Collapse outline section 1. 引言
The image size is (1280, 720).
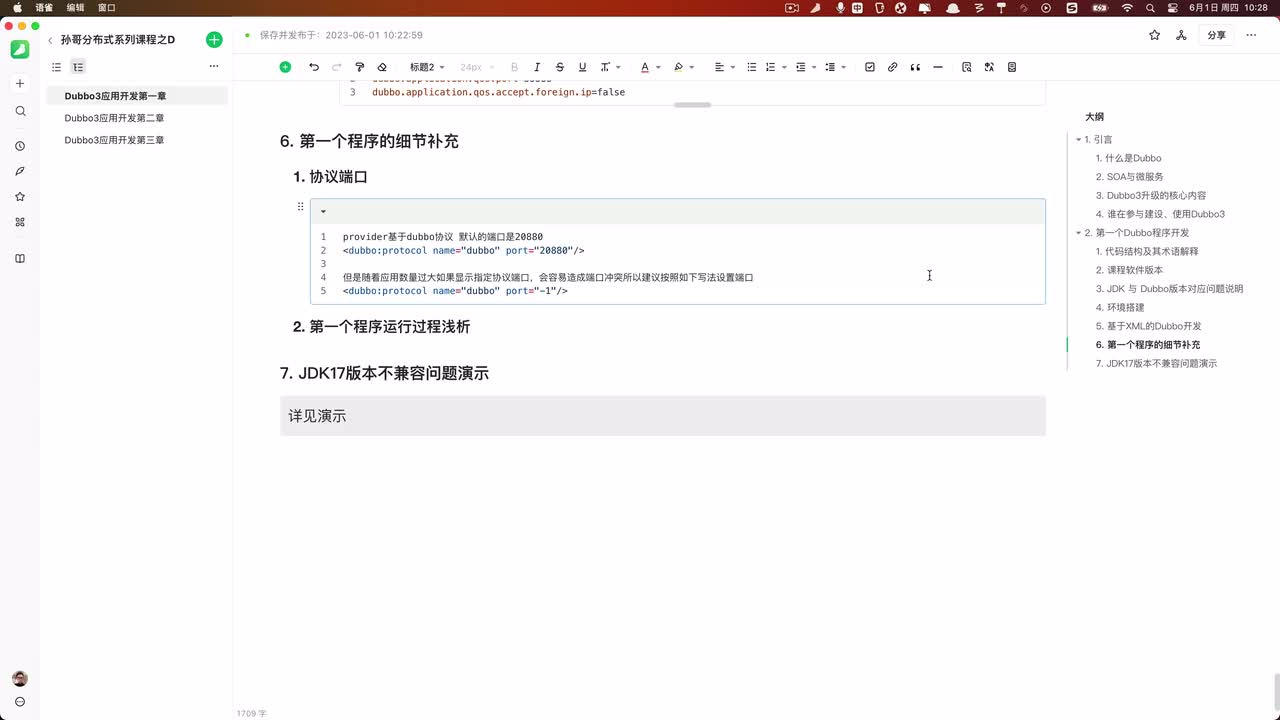coord(1079,140)
